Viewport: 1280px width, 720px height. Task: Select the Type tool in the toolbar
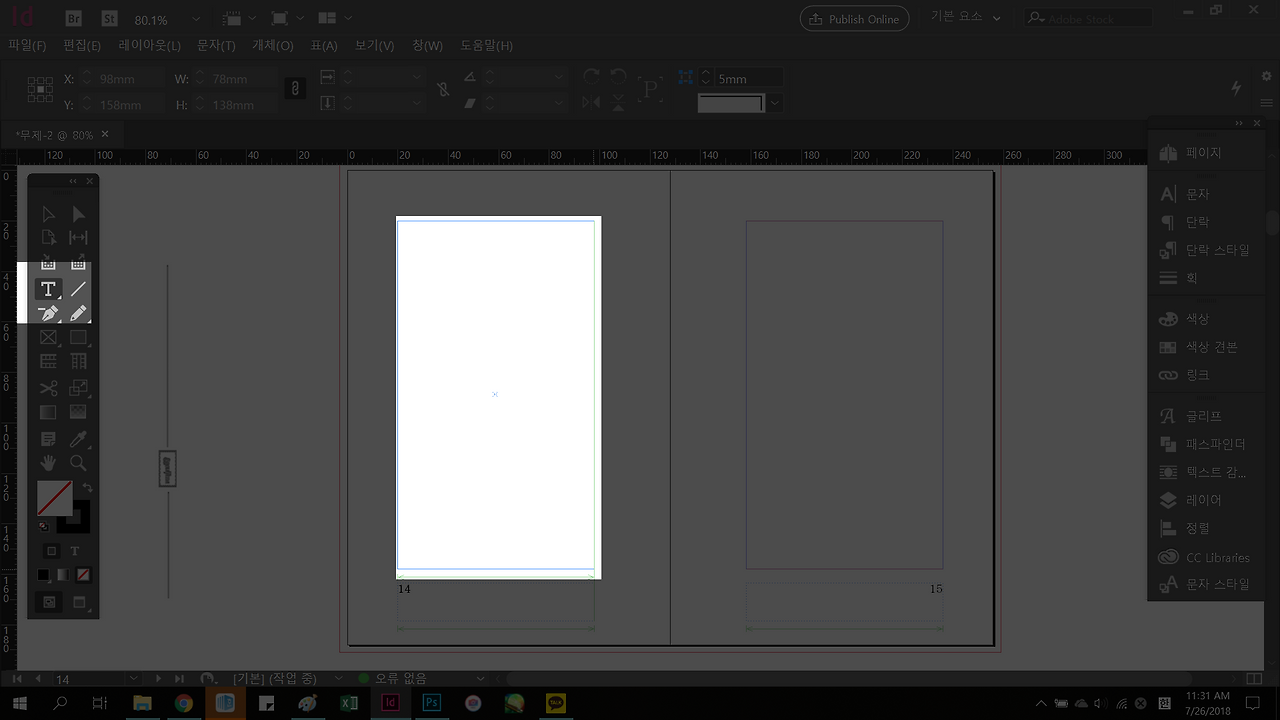click(x=48, y=288)
